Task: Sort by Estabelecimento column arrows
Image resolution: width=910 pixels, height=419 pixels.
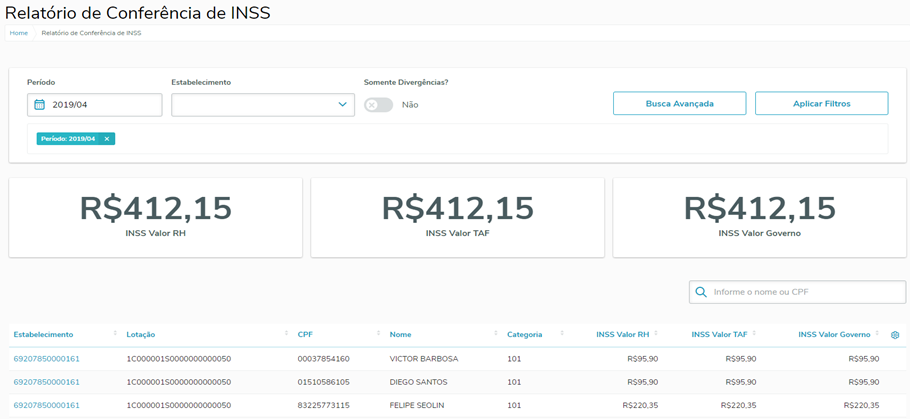Action: pyautogui.click(x=115, y=334)
